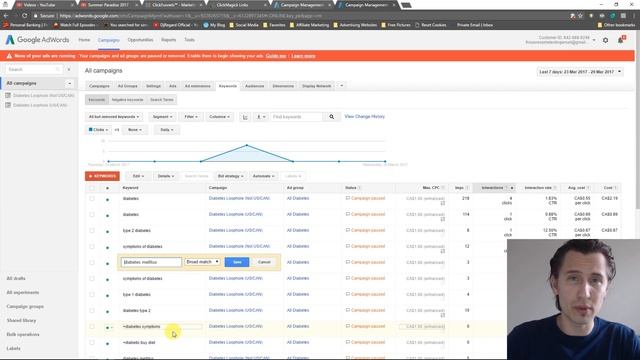Click the red + KEYWORDS button
The width and height of the screenshot is (640, 360).
point(102,176)
